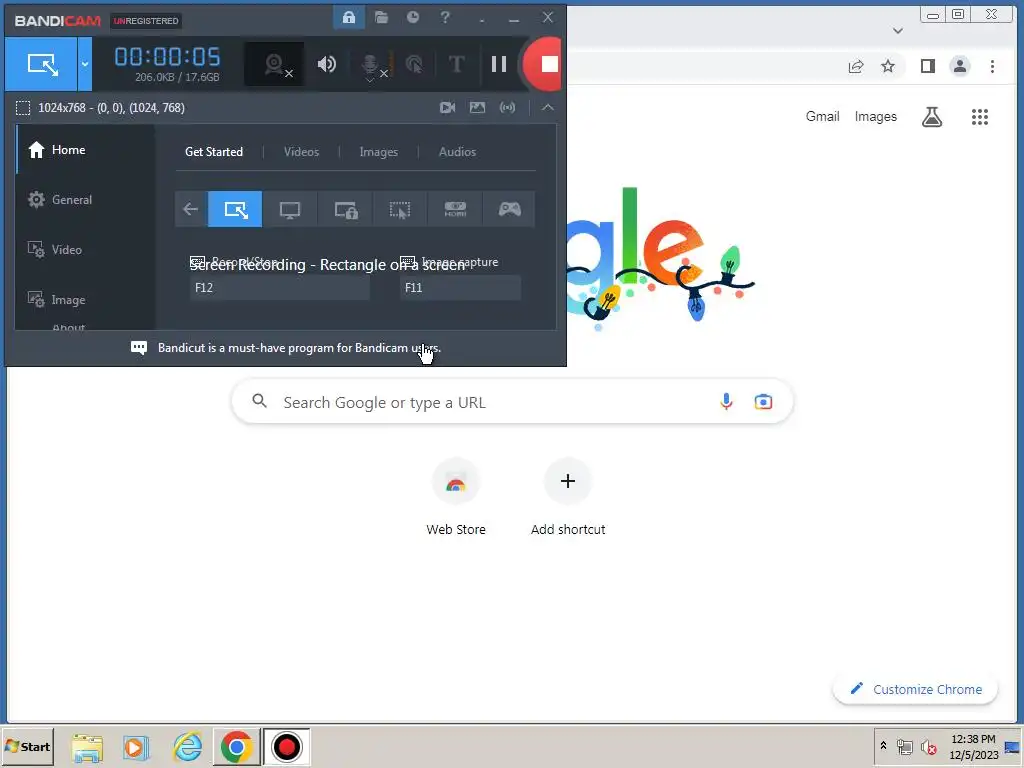Click the Chrome profile avatar
The width and height of the screenshot is (1024, 768).
[960, 66]
